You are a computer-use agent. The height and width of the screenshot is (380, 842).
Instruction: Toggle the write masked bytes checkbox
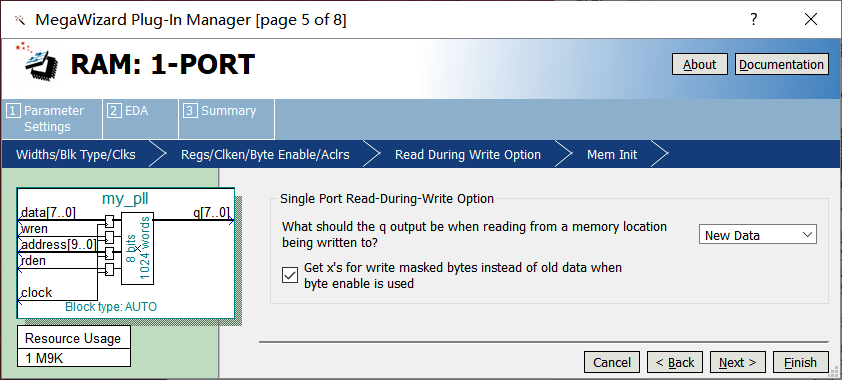[290, 275]
